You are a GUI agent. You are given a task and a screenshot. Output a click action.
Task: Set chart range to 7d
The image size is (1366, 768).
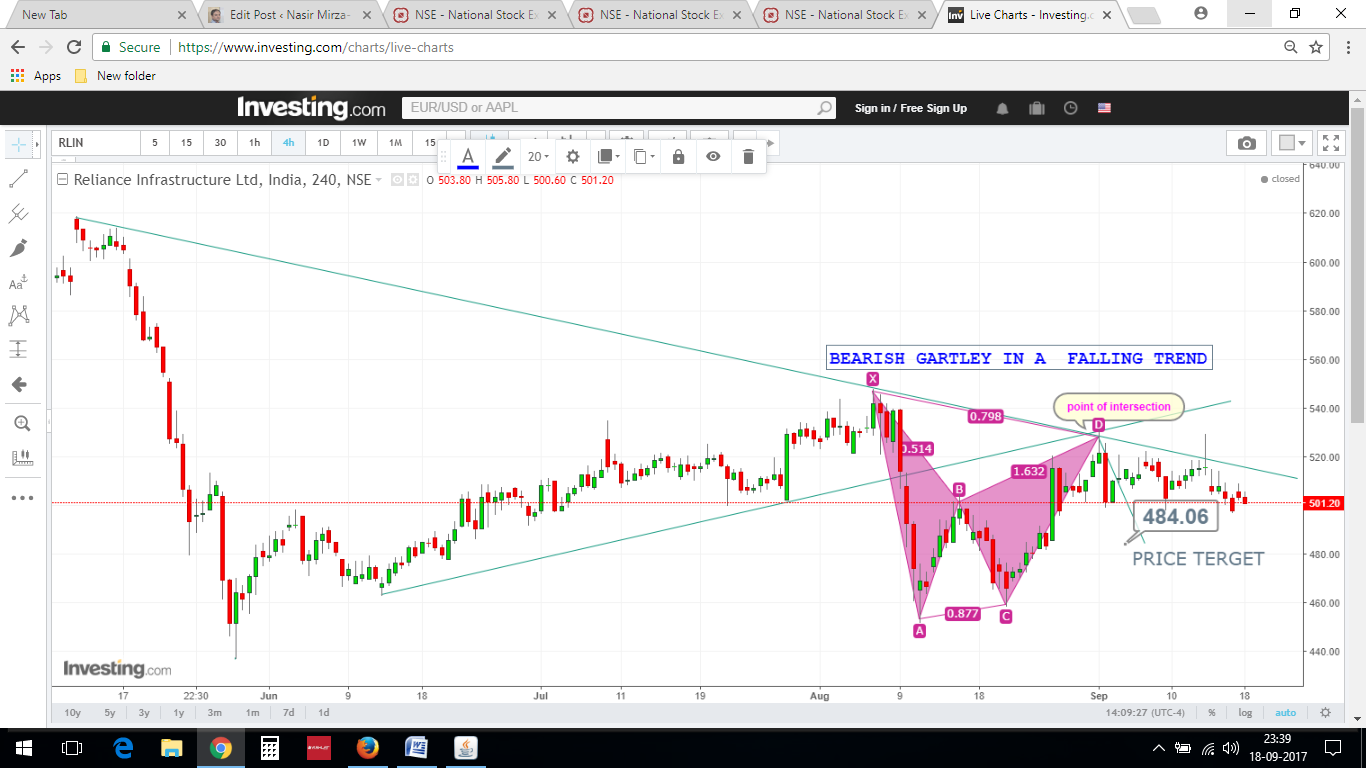click(x=288, y=713)
